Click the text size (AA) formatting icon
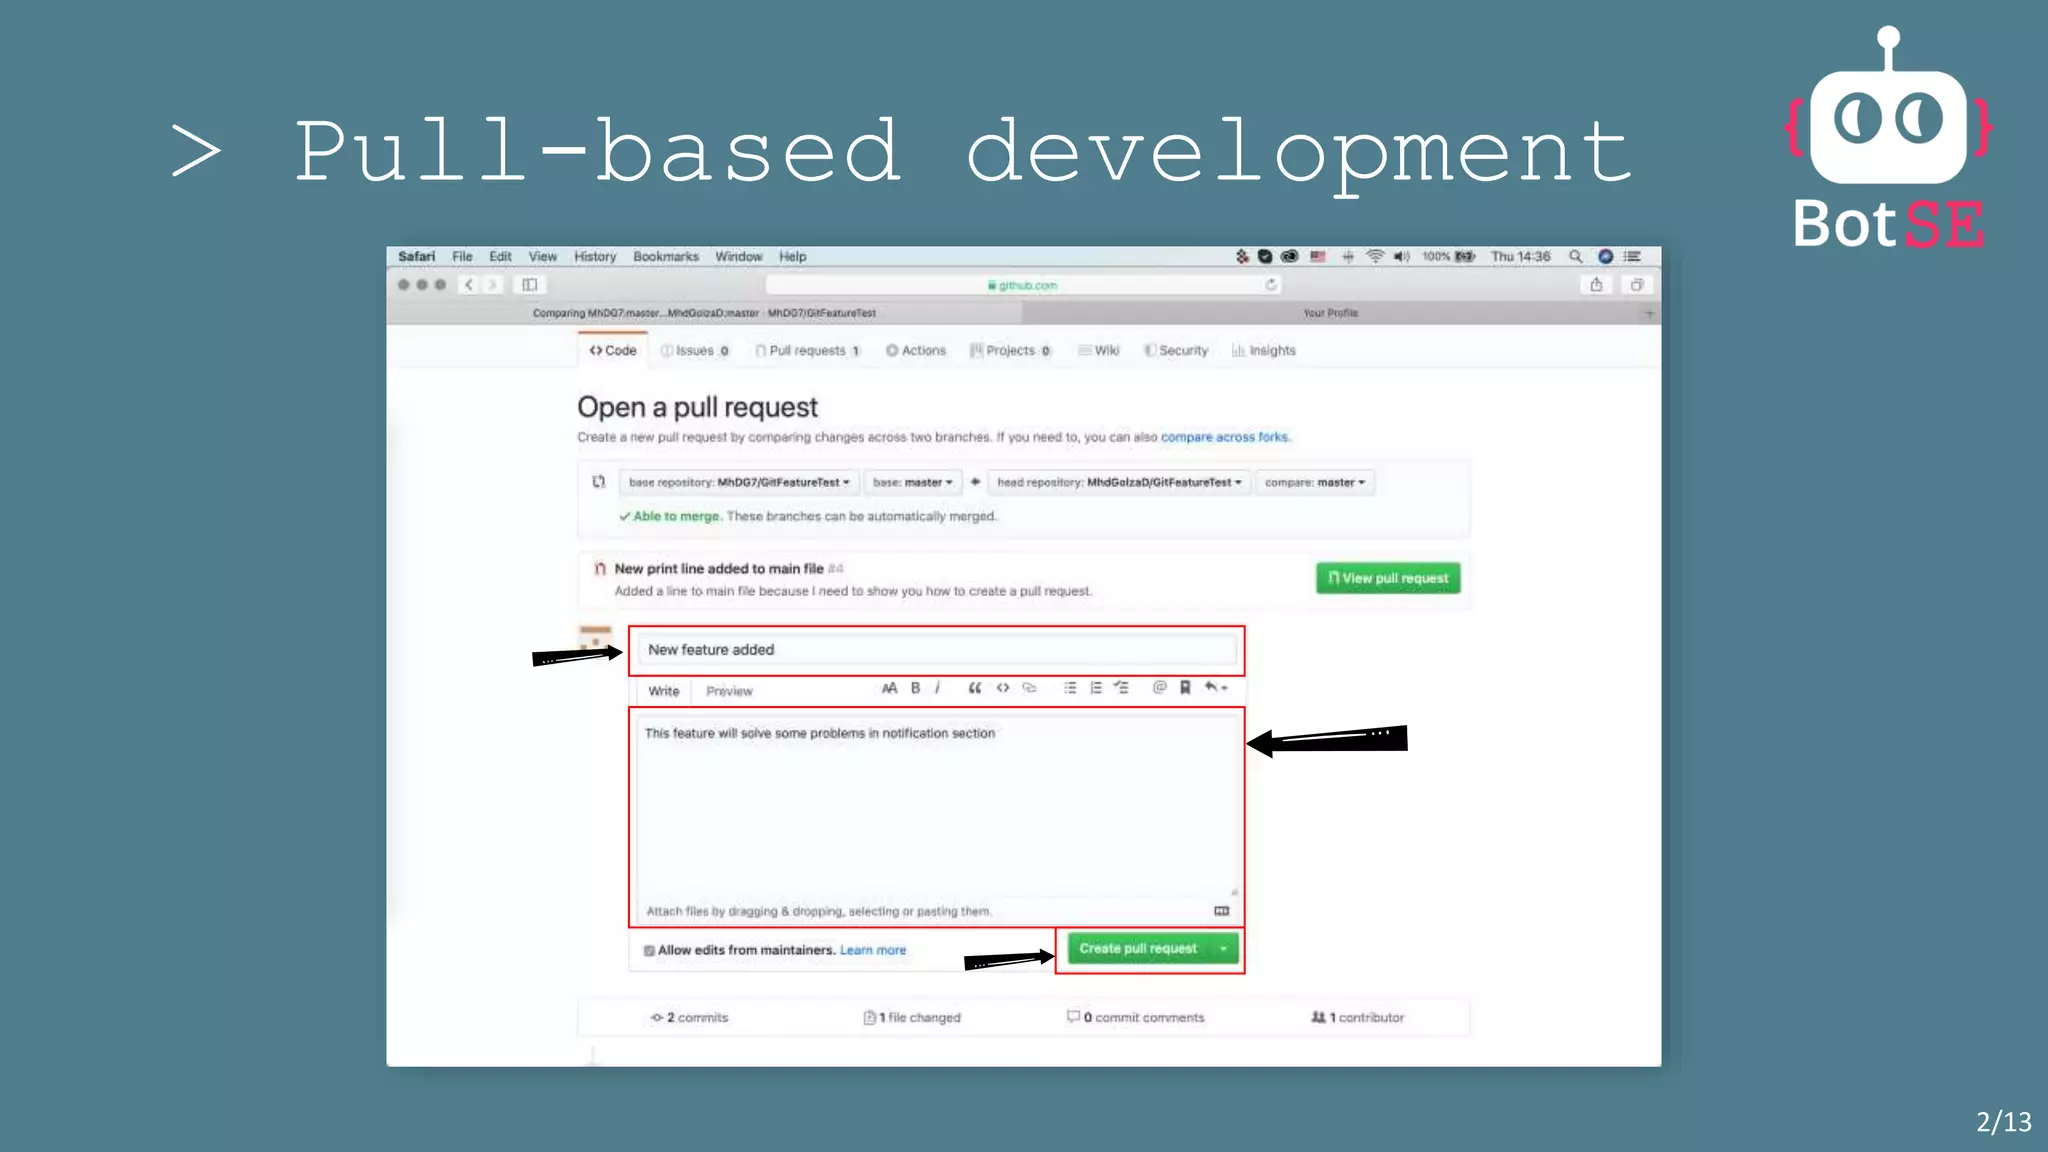 889,688
